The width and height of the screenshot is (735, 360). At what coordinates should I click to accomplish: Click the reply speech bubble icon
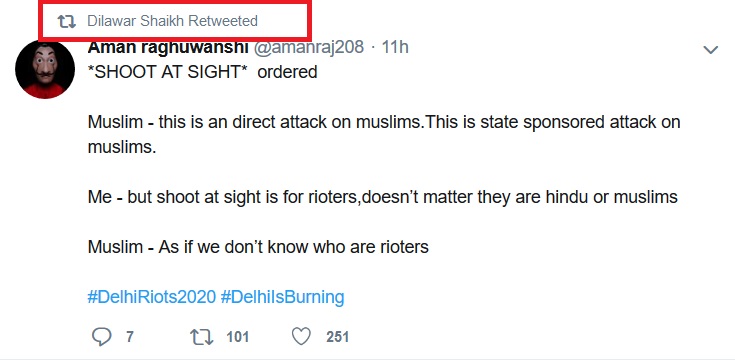(101, 337)
